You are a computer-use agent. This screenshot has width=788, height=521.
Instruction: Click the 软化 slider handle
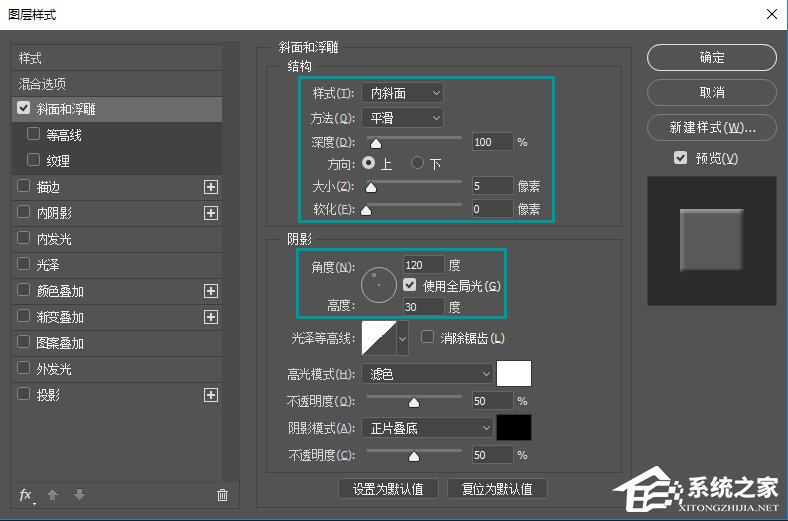[x=366, y=210]
